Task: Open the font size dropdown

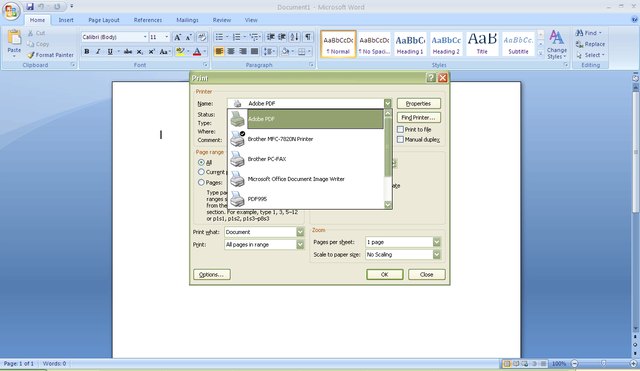Action: [x=167, y=37]
